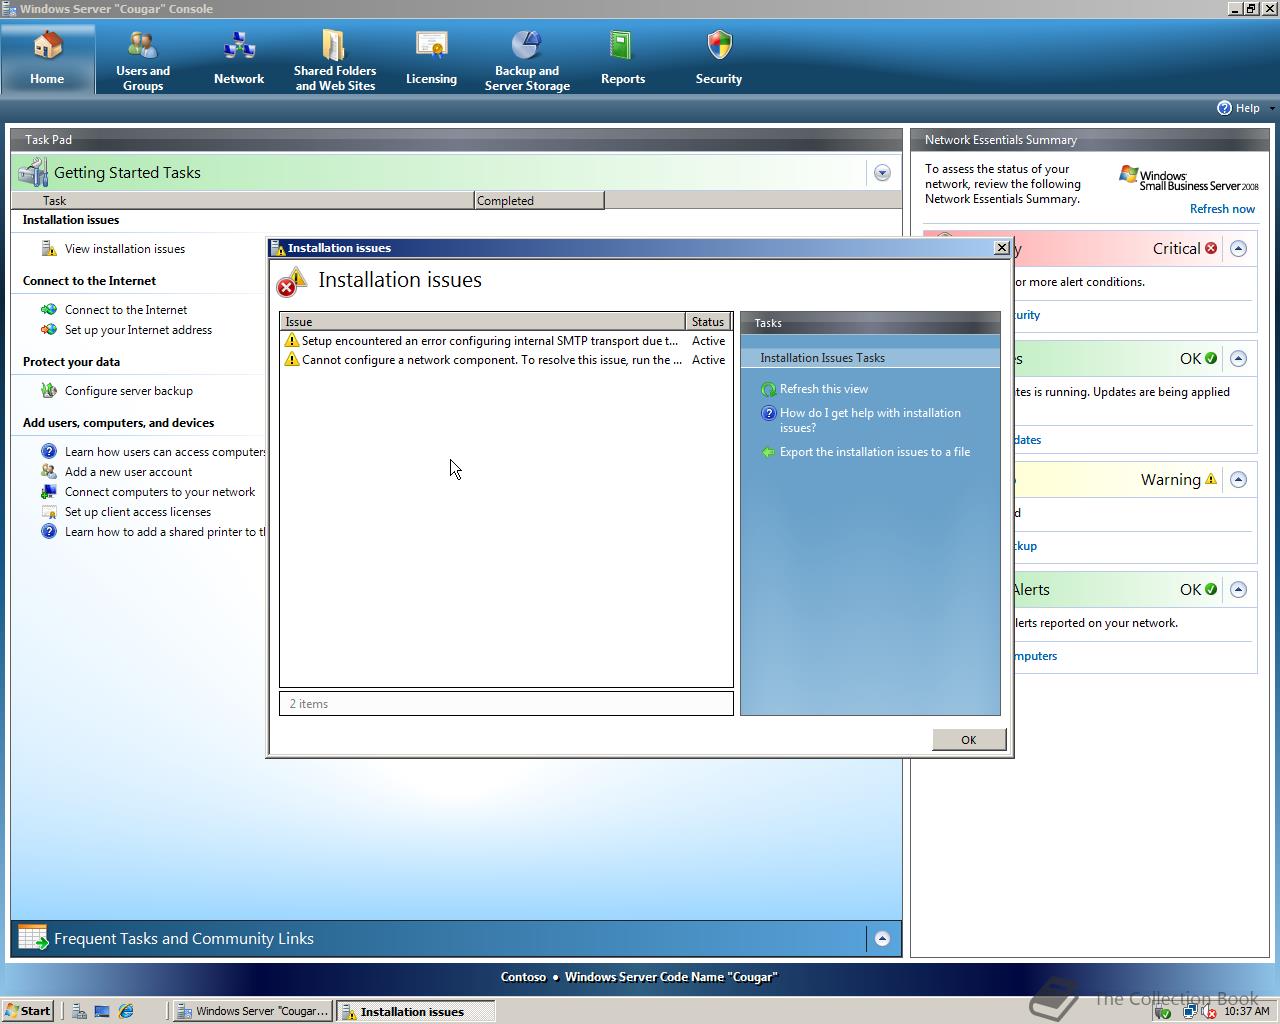Open the Windows Start menu

pos(27,1011)
